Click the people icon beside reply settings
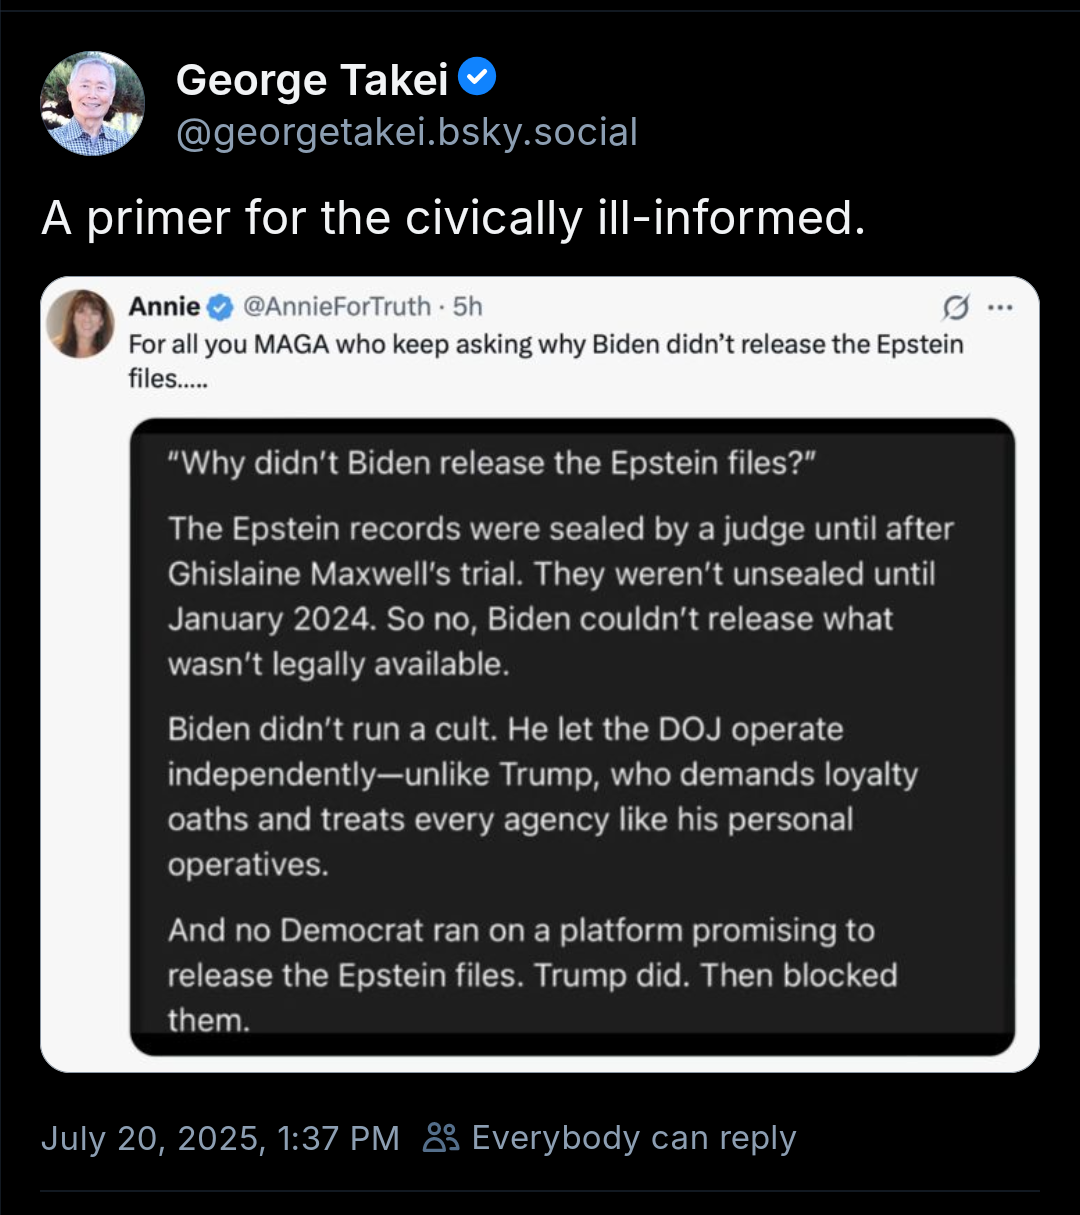 [440, 1137]
